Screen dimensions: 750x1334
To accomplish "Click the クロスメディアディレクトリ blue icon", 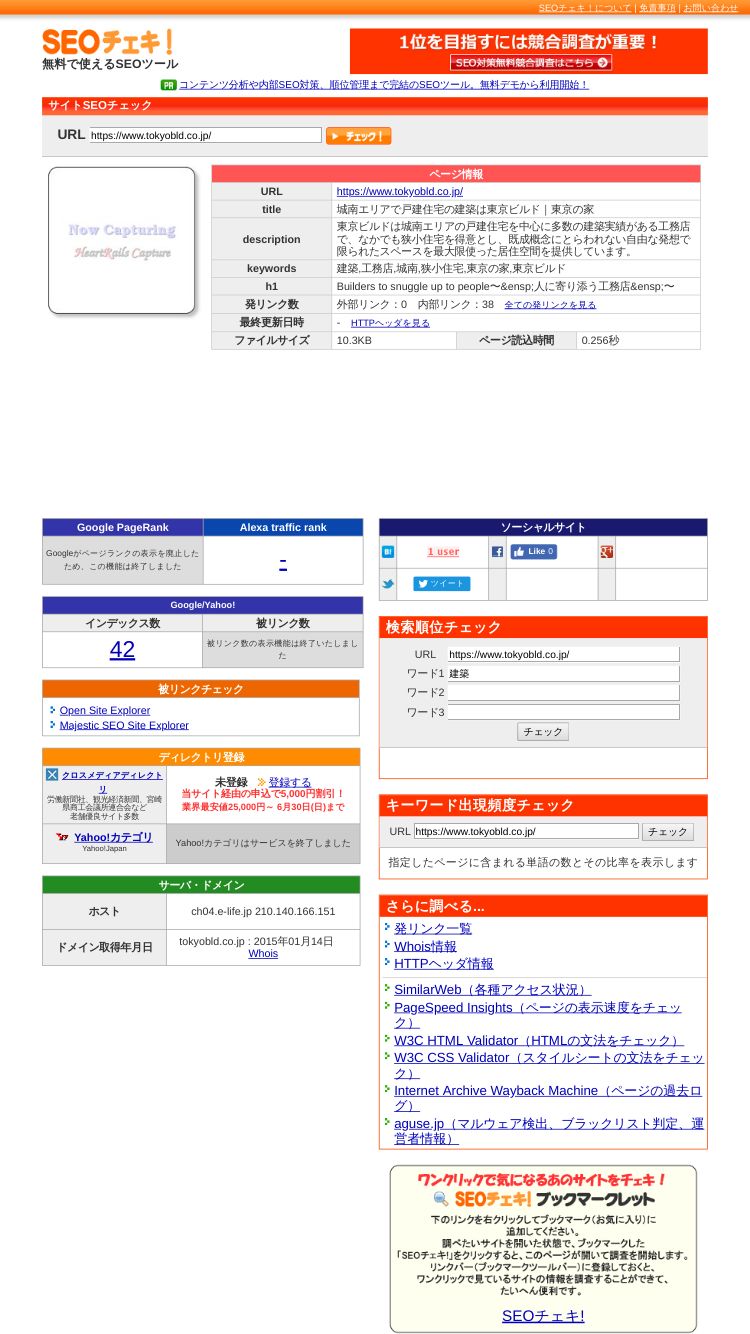I will pyautogui.click(x=52, y=774).
